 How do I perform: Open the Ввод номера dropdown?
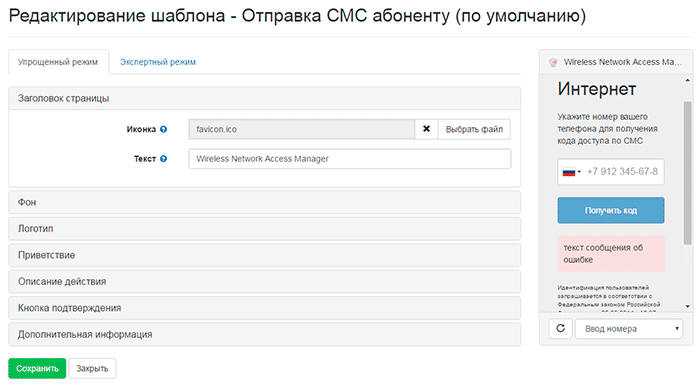click(x=629, y=329)
